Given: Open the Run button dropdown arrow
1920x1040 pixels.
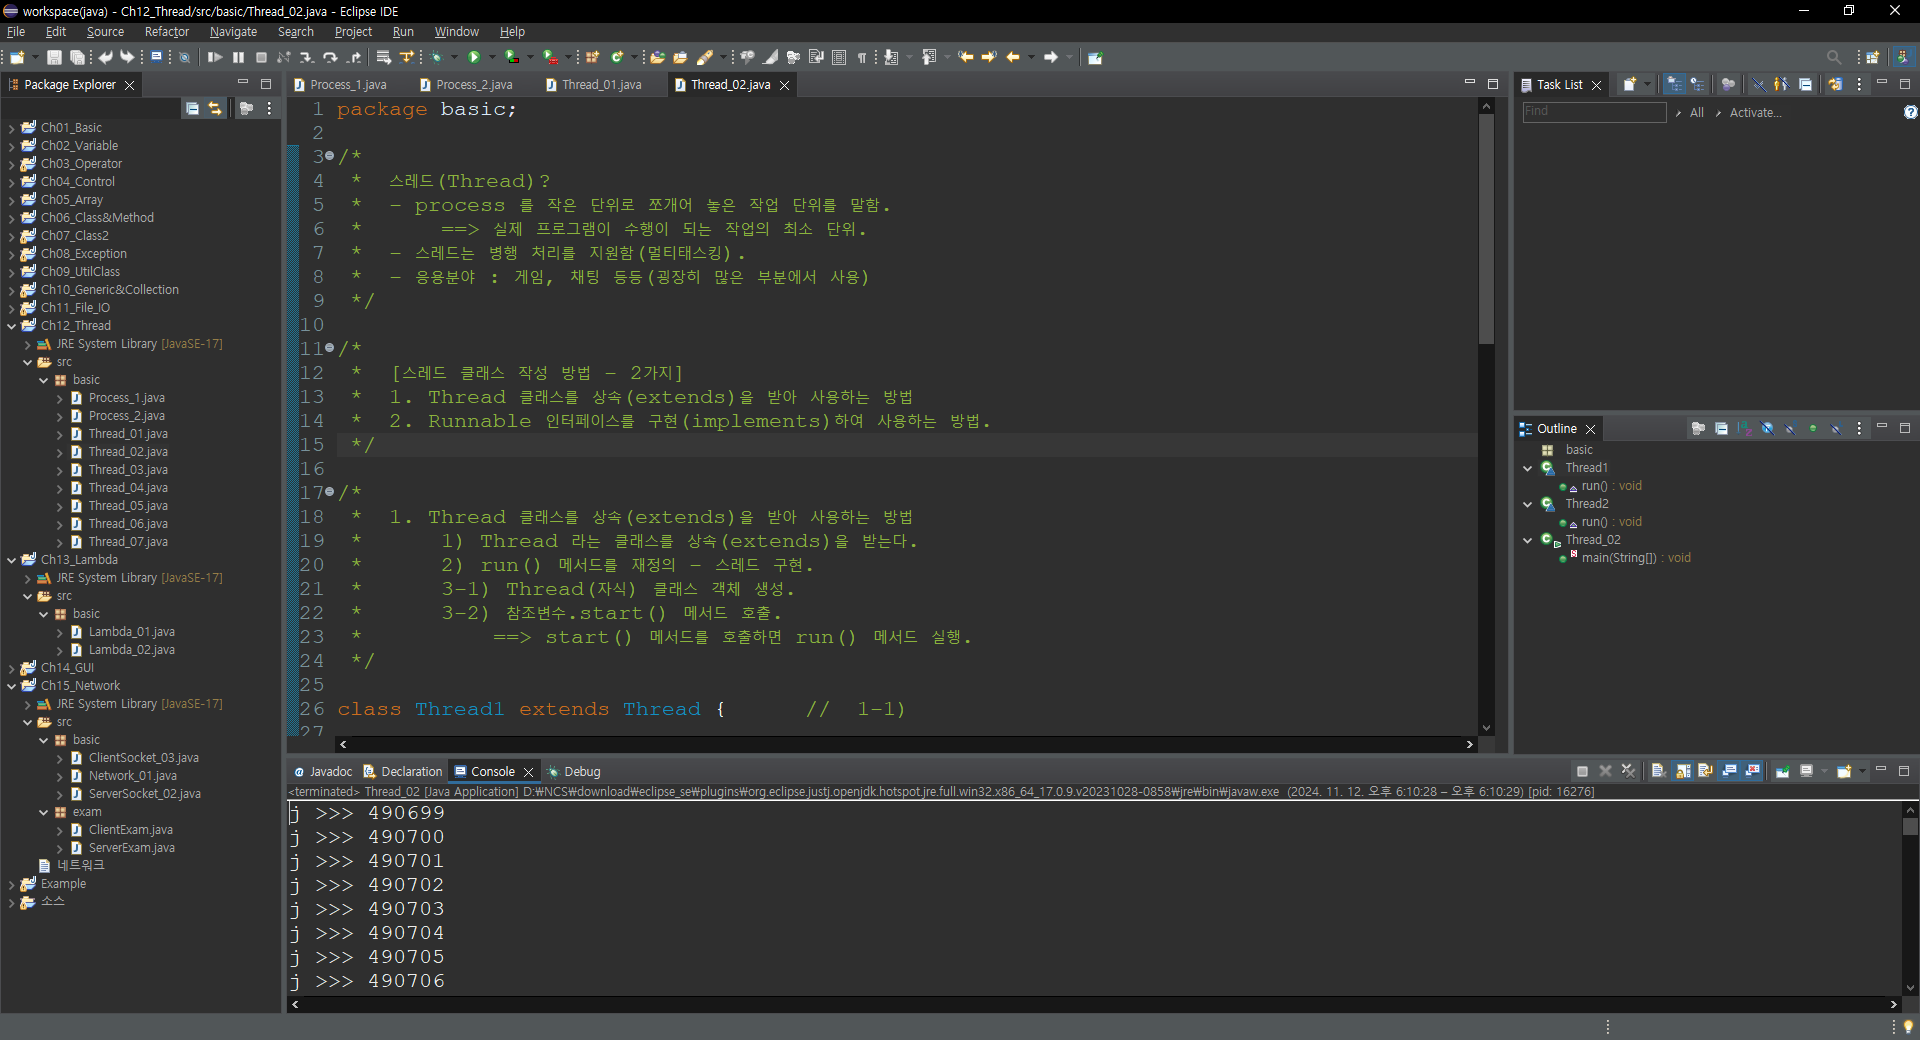Looking at the screenshot, I should click(491, 58).
